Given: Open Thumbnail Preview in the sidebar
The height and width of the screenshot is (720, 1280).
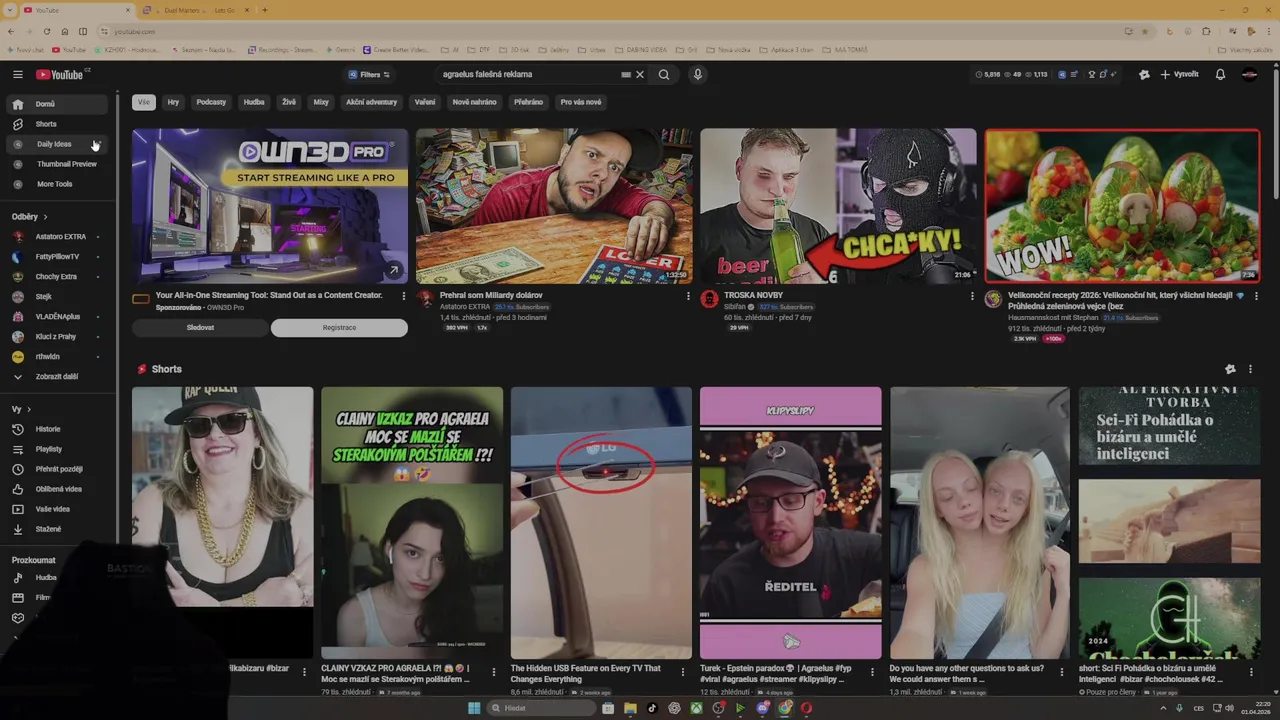Looking at the screenshot, I should (57, 164).
